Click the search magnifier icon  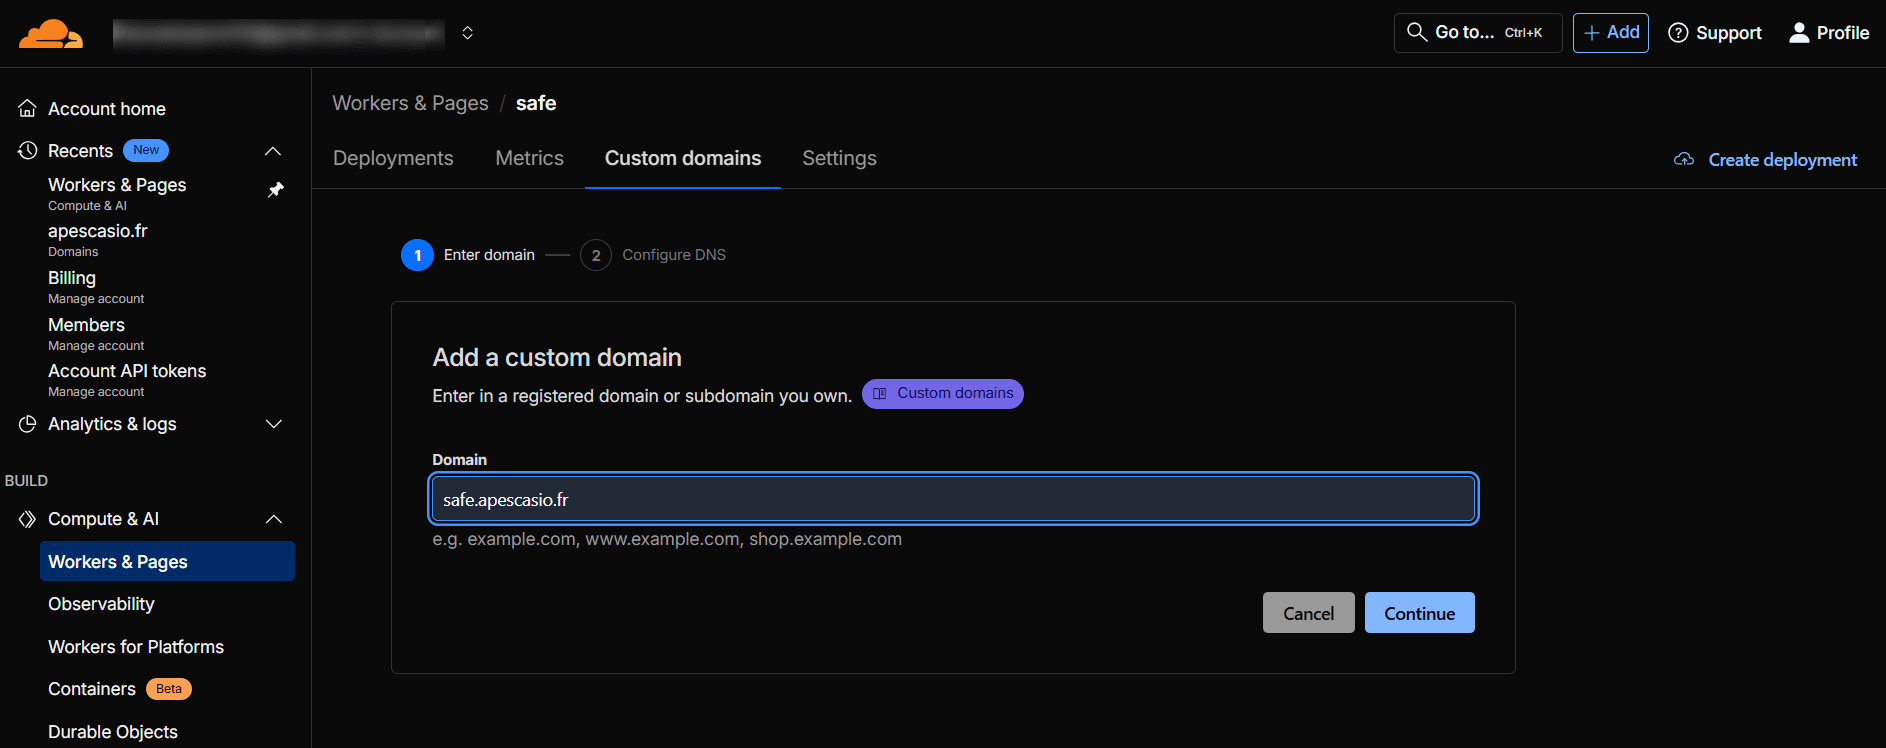1416,32
